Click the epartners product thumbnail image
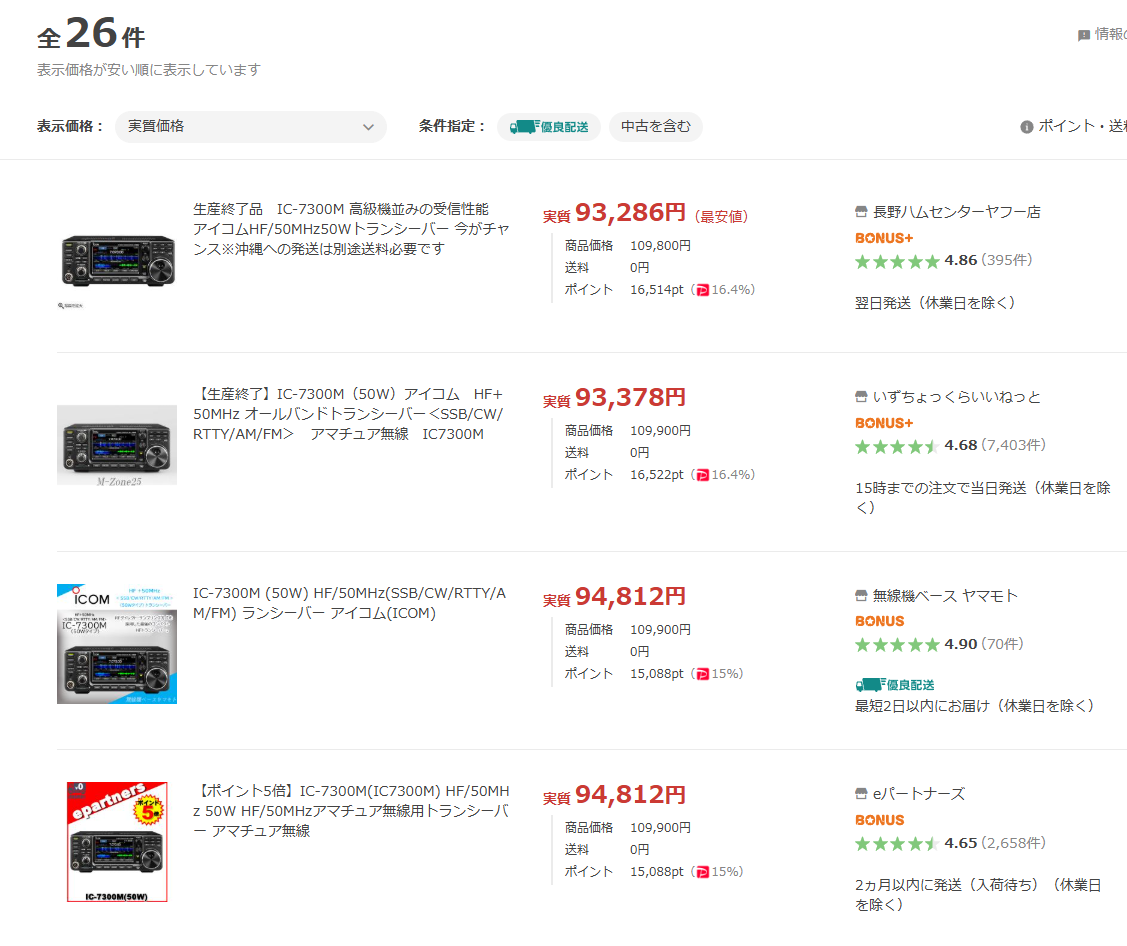Viewport: 1127px width, 946px height. coord(117,842)
